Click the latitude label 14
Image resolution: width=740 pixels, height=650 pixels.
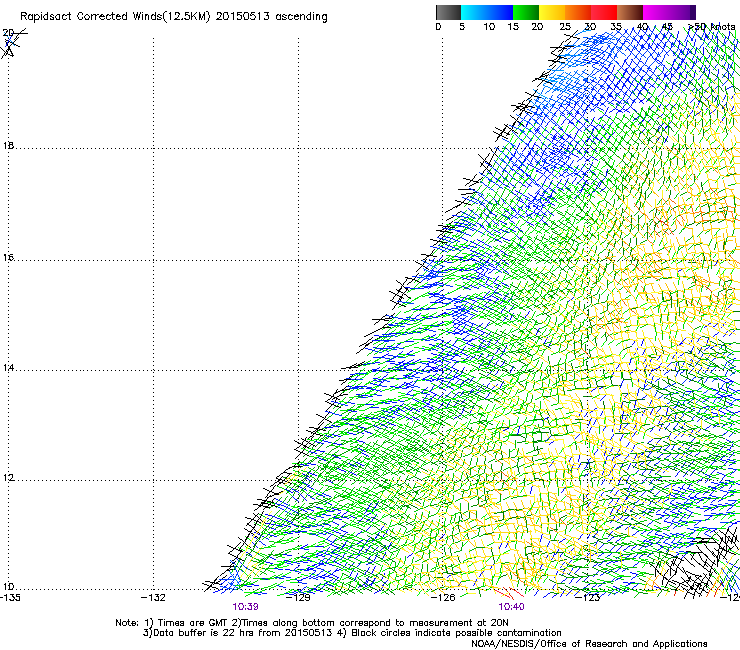(x=8, y=368)
